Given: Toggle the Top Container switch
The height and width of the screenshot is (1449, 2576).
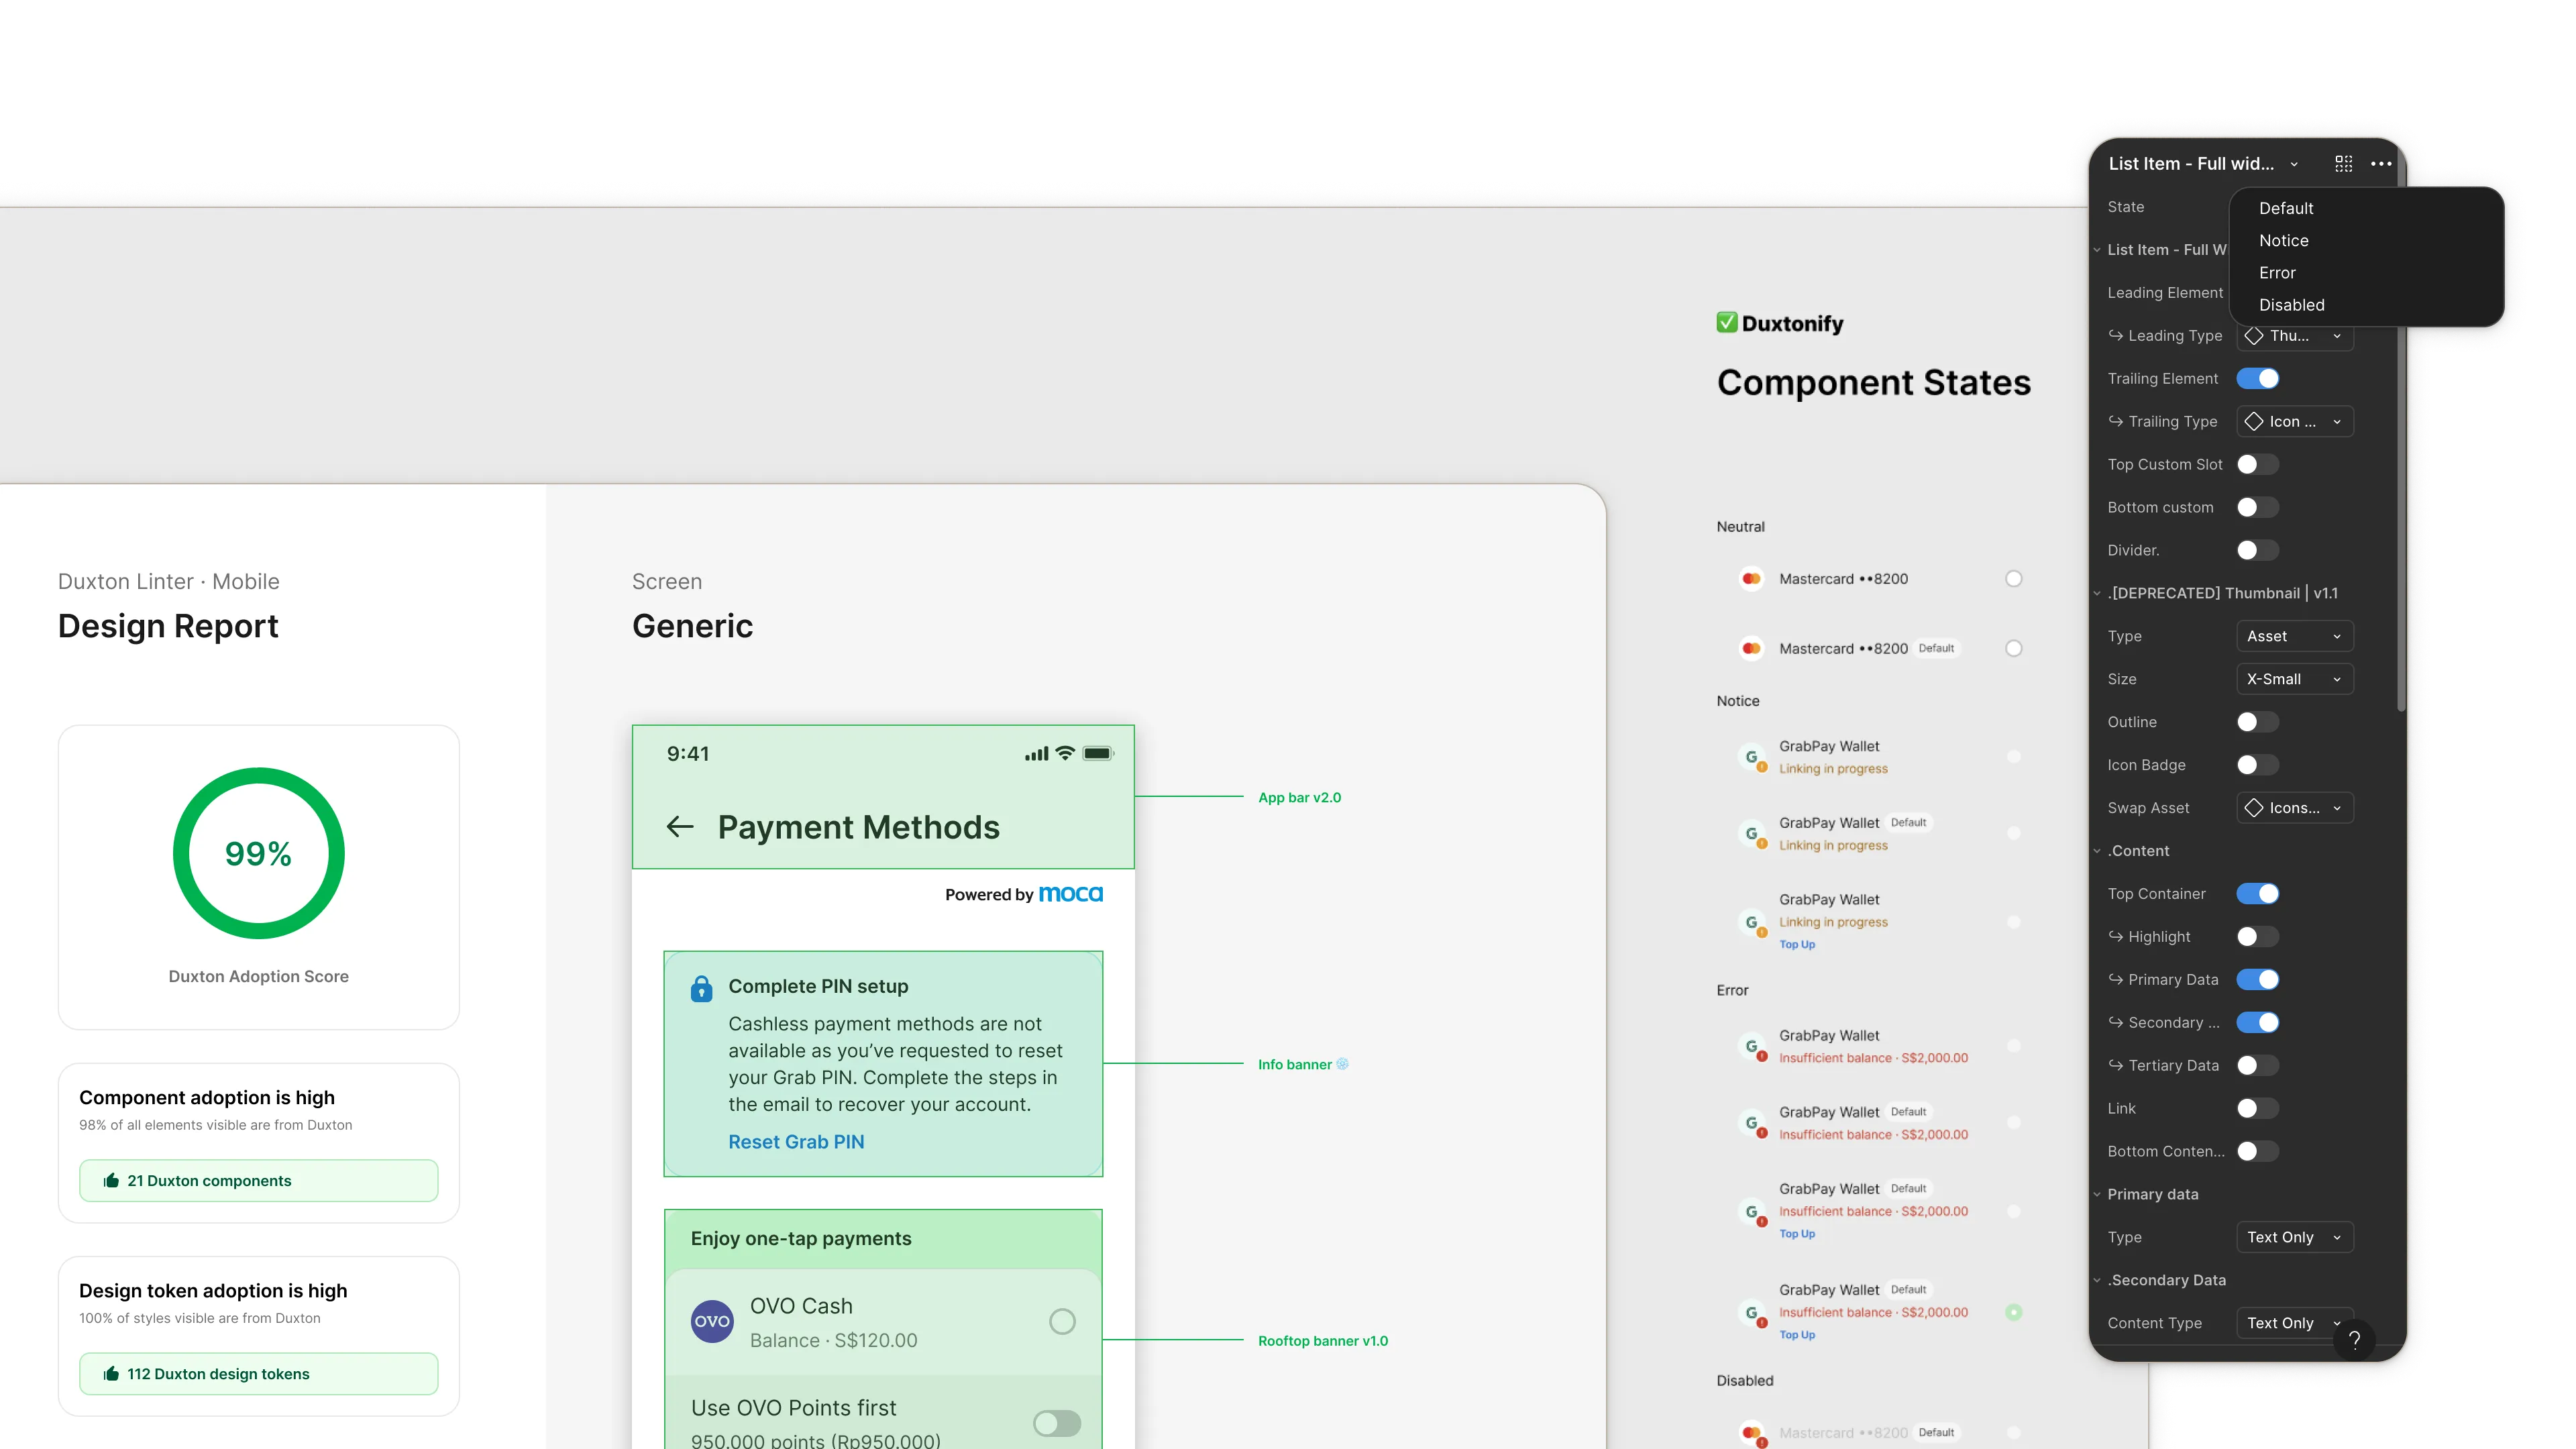Looking at the screenshot, I should [x=2258, y=894].
